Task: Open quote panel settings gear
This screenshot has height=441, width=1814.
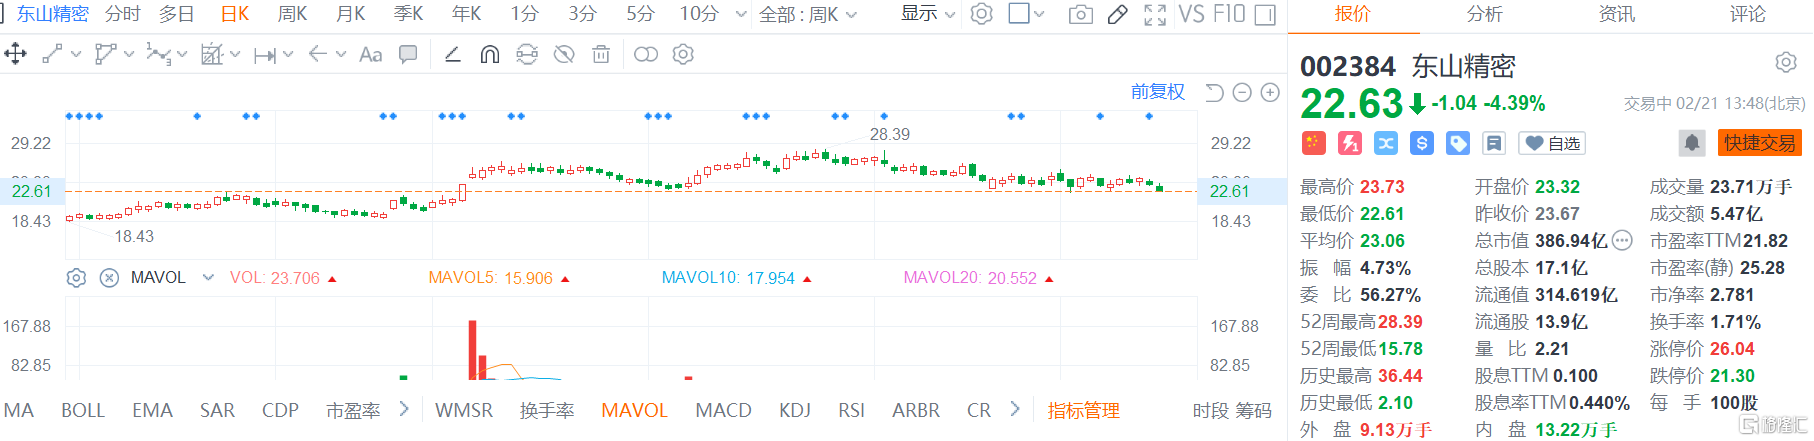Action: coord(1786,63)
